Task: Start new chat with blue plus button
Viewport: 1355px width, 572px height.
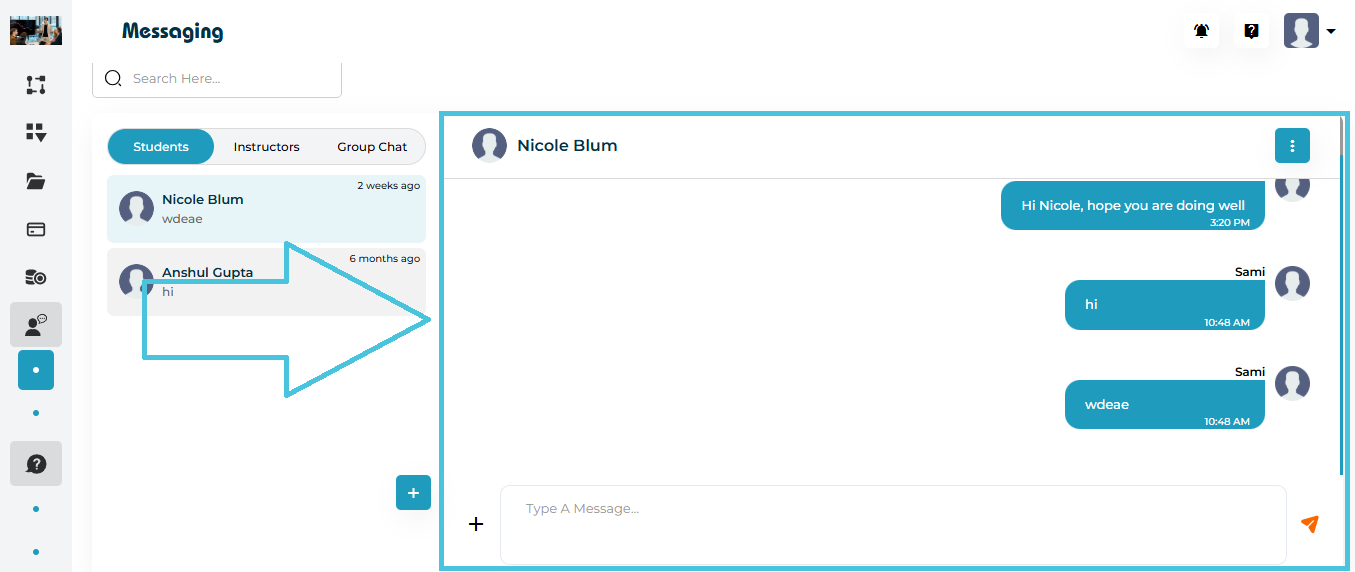Action: click(x=413, y=493)
